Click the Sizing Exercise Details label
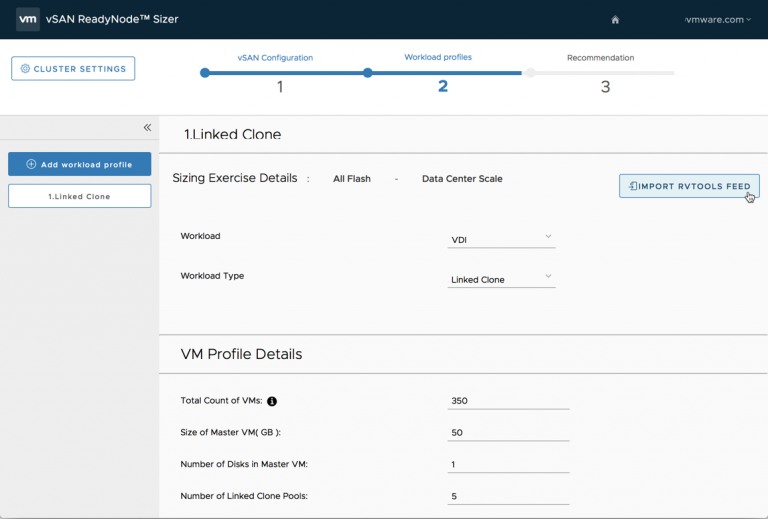 [x=235, y=178]
